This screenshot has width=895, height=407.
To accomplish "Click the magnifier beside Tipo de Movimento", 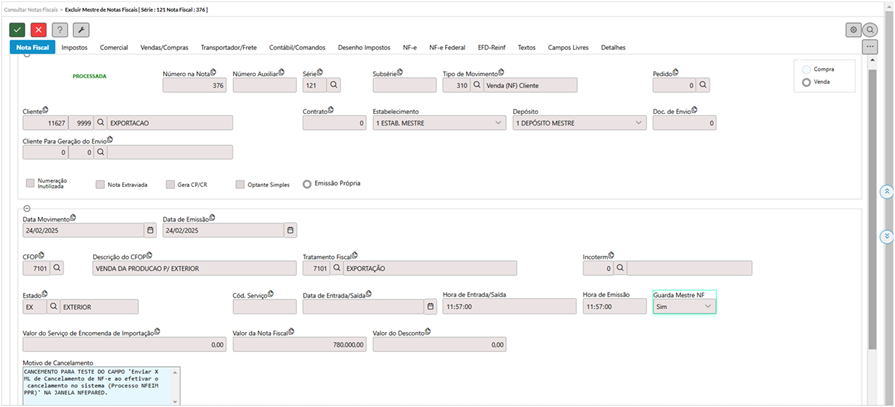I will [477, 85].
